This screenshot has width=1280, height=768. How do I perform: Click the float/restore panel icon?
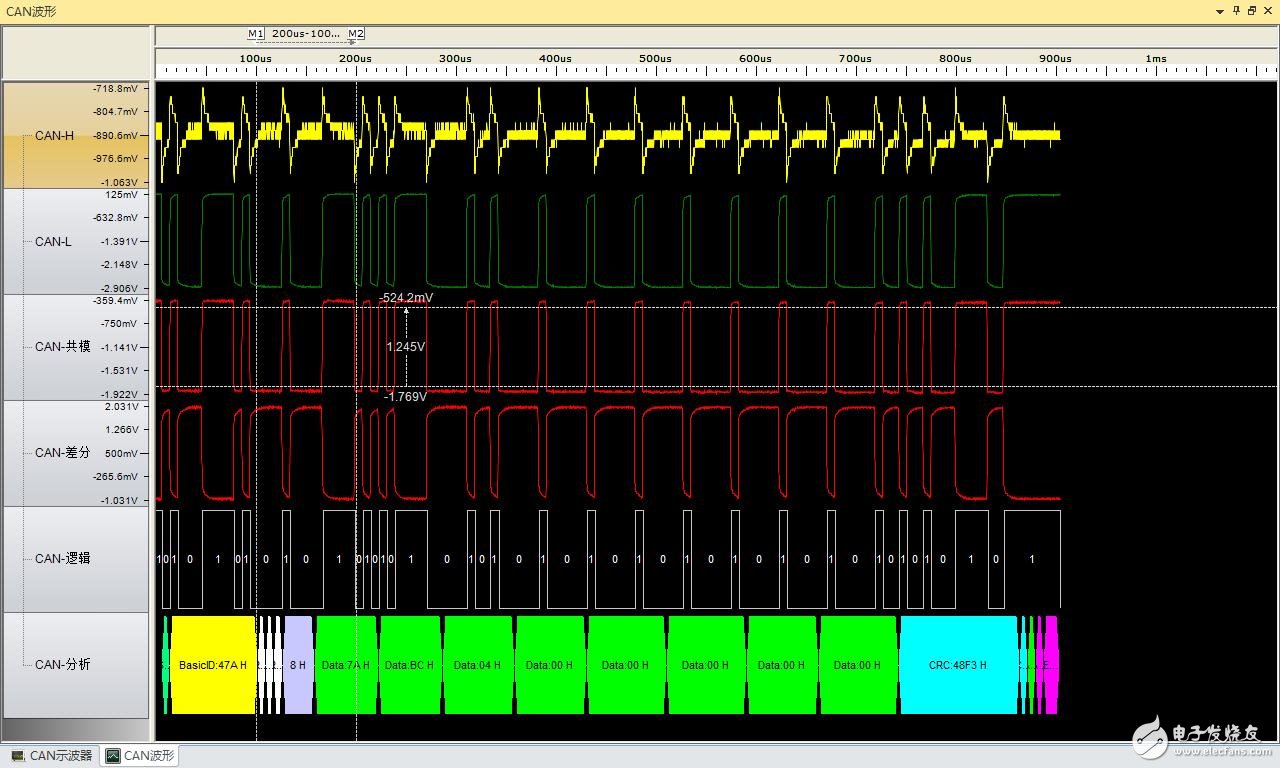(x=1251, y=11)
